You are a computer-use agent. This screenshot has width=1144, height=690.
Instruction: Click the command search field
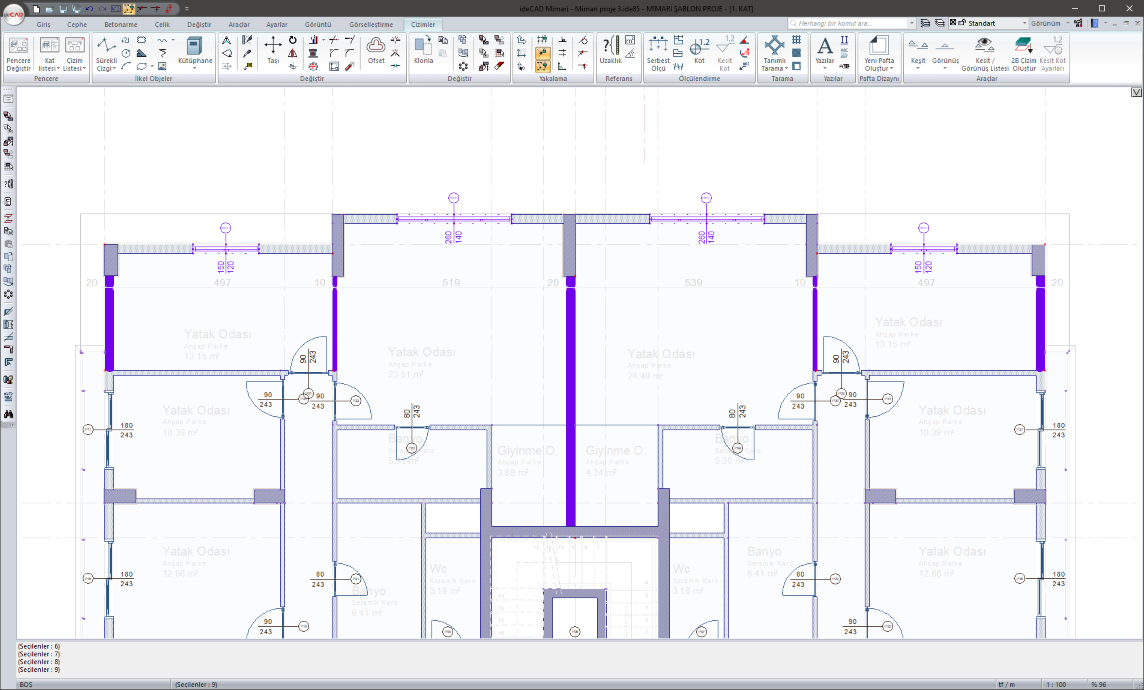point(851,23)
